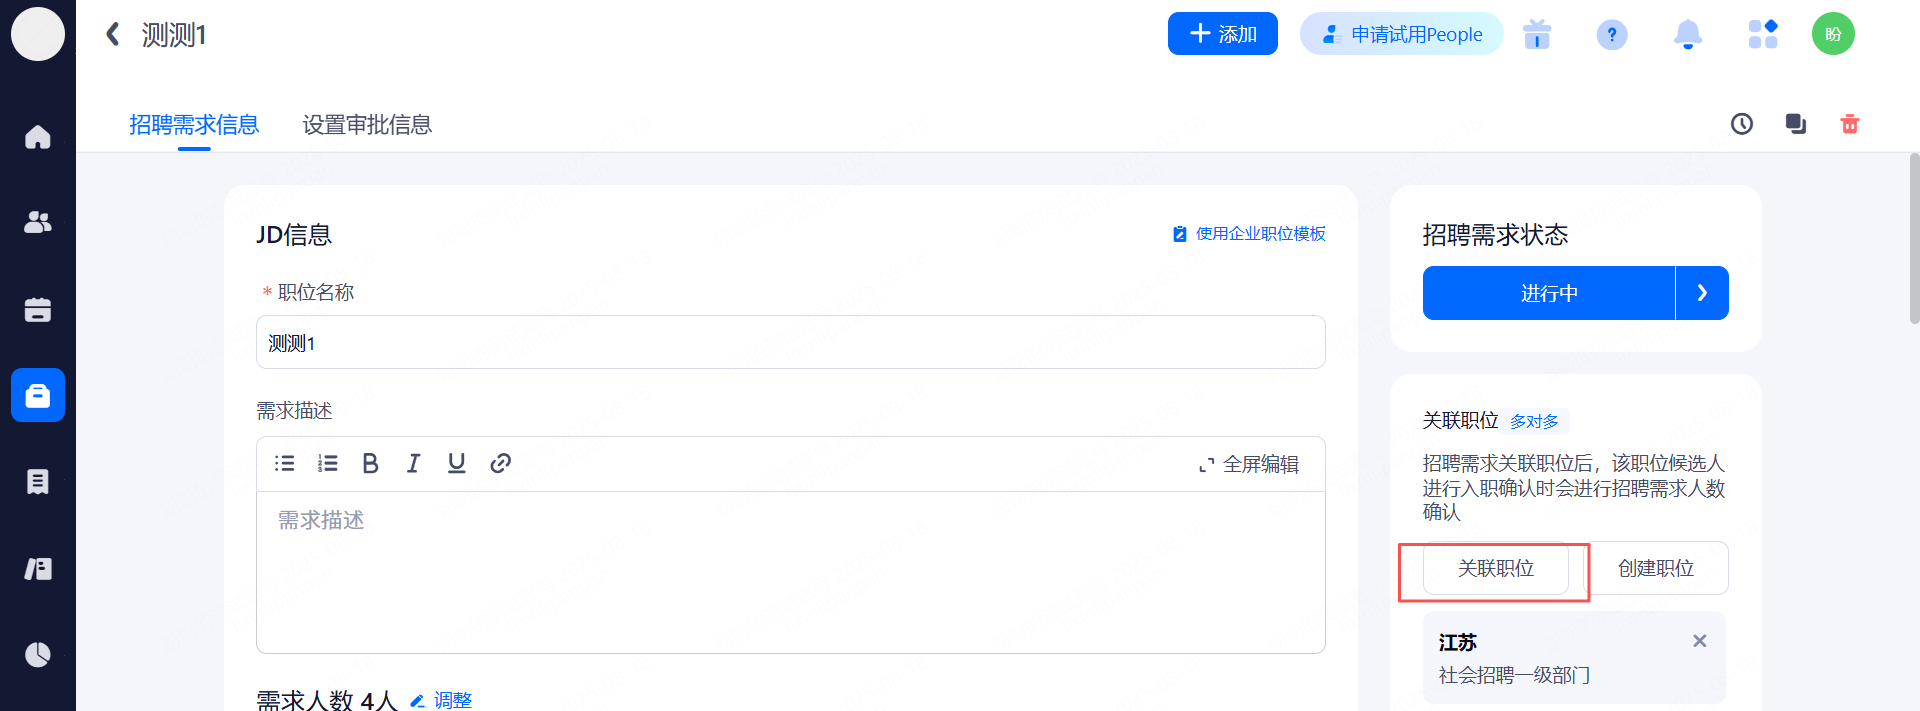
Task: Open the notifications bell
Action: [x=1687, y=35]
